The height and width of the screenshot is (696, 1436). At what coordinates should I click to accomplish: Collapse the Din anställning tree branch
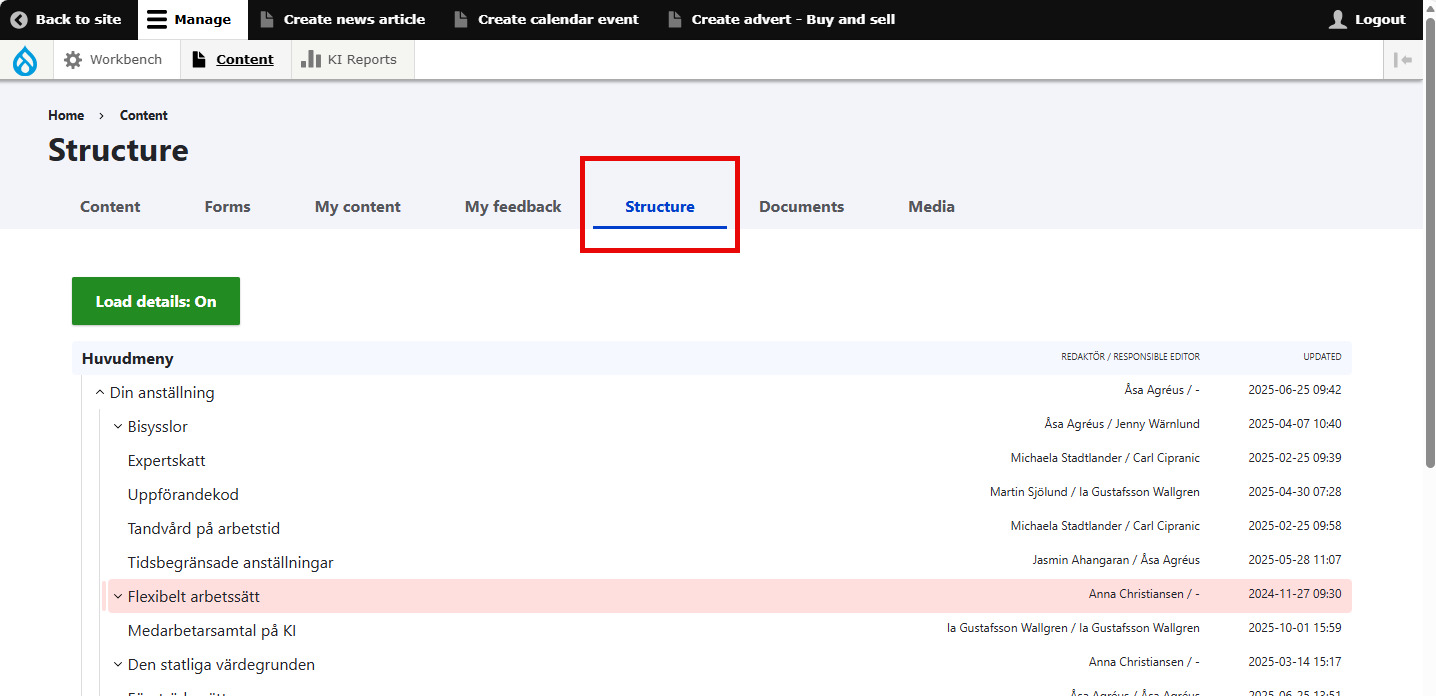pos(100,393)
